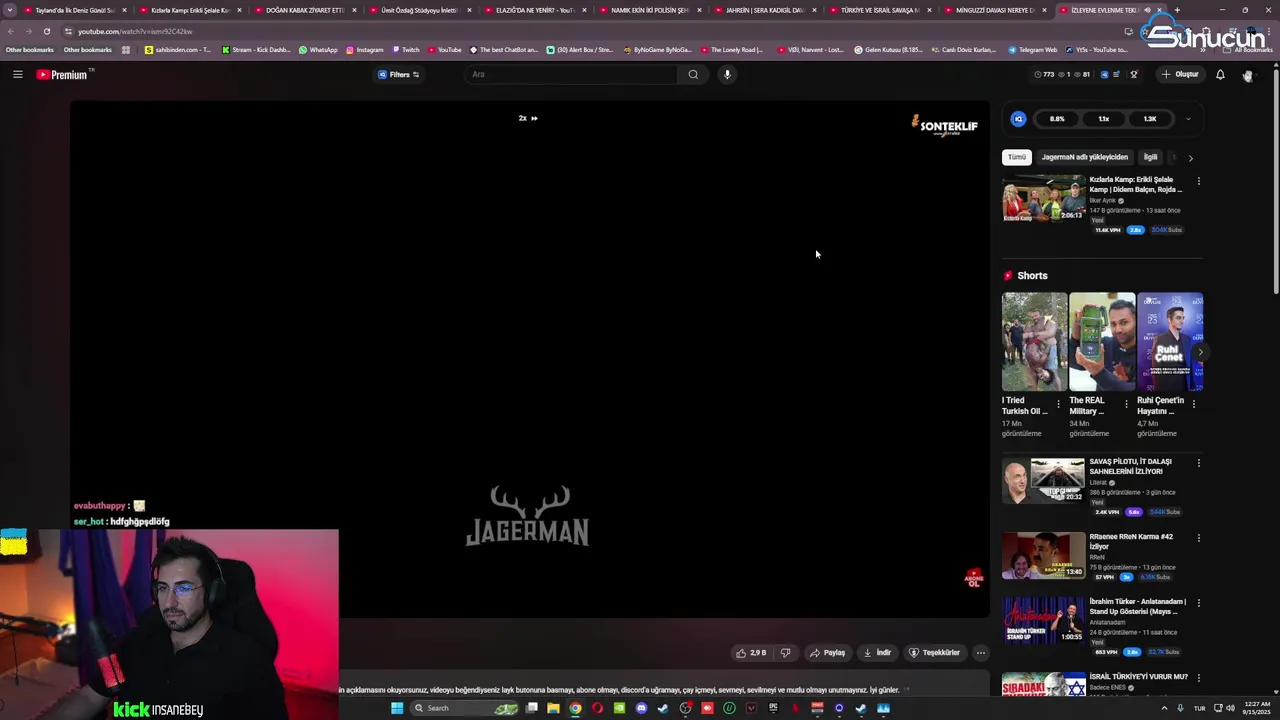
Task: Open Discord from the taskbar
Action: coord(641,708)
